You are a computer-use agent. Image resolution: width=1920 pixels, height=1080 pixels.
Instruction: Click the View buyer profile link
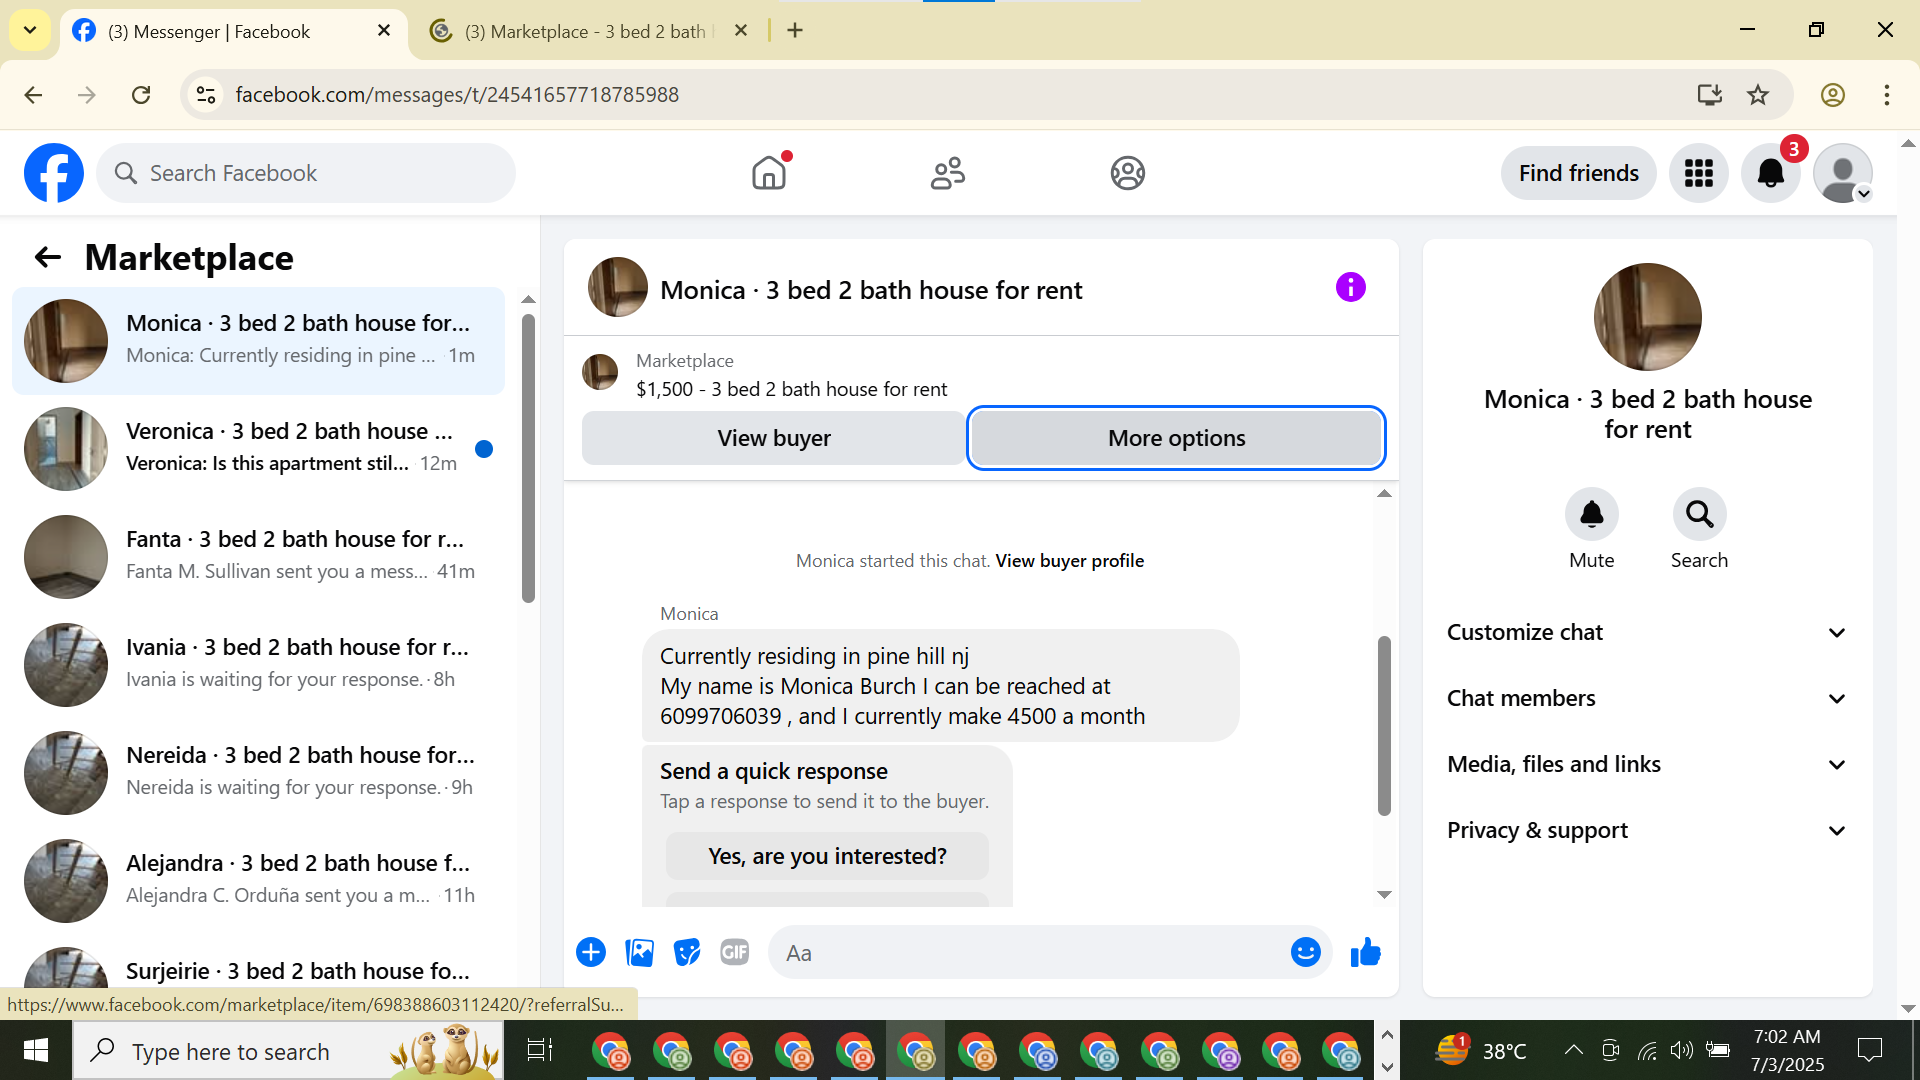[x=1069, y=561]
